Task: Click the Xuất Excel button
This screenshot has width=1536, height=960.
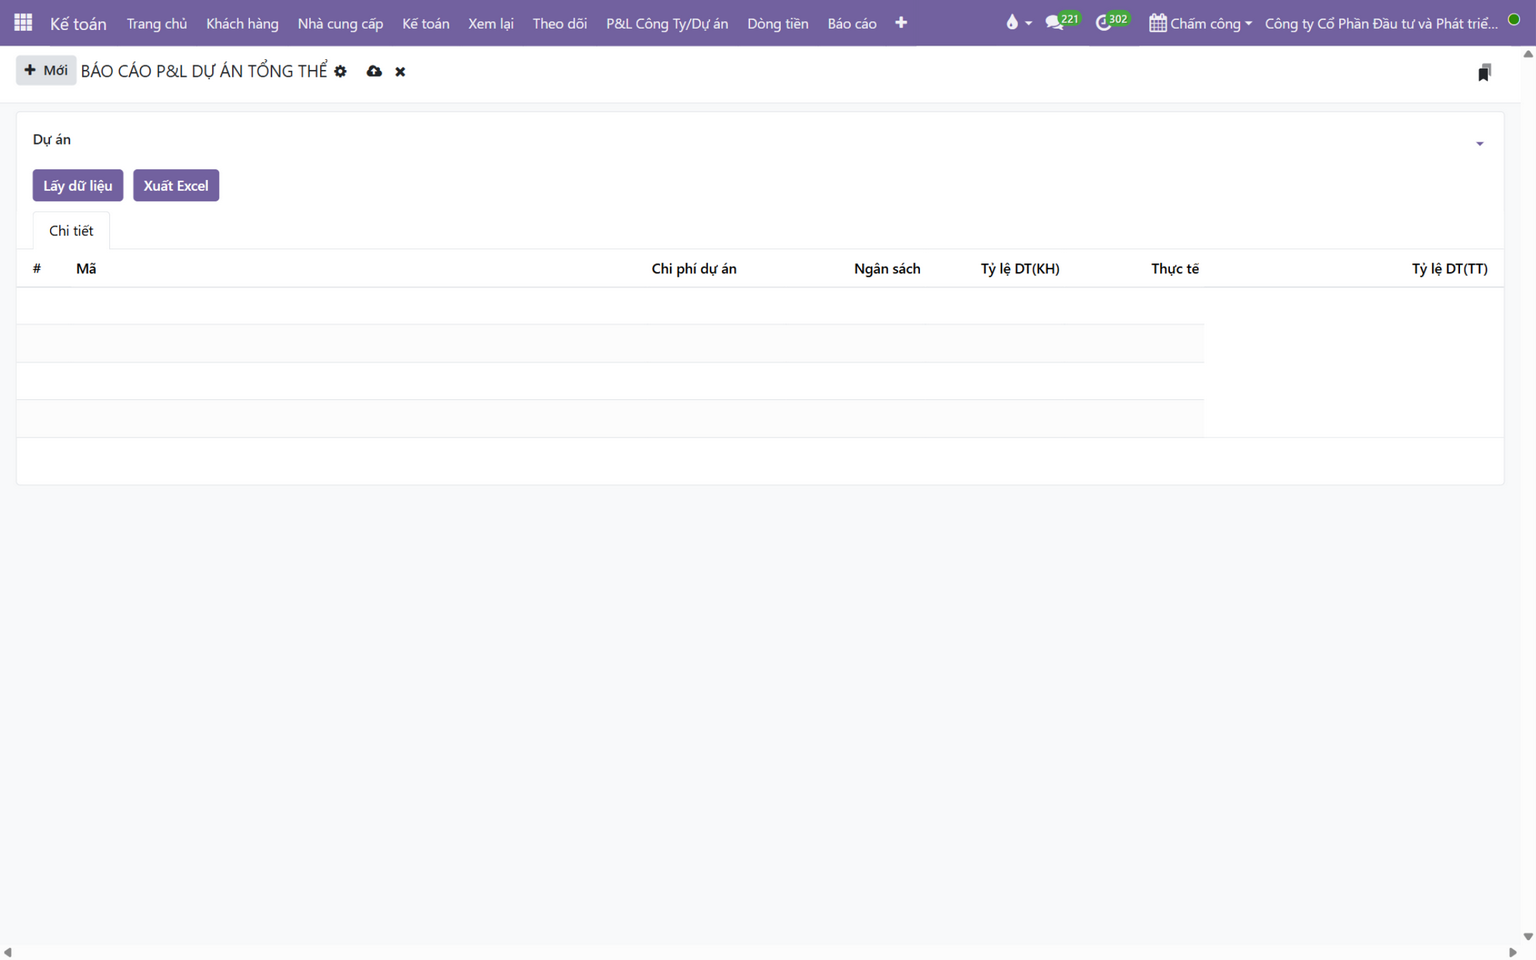Action: tap(176, 185)
